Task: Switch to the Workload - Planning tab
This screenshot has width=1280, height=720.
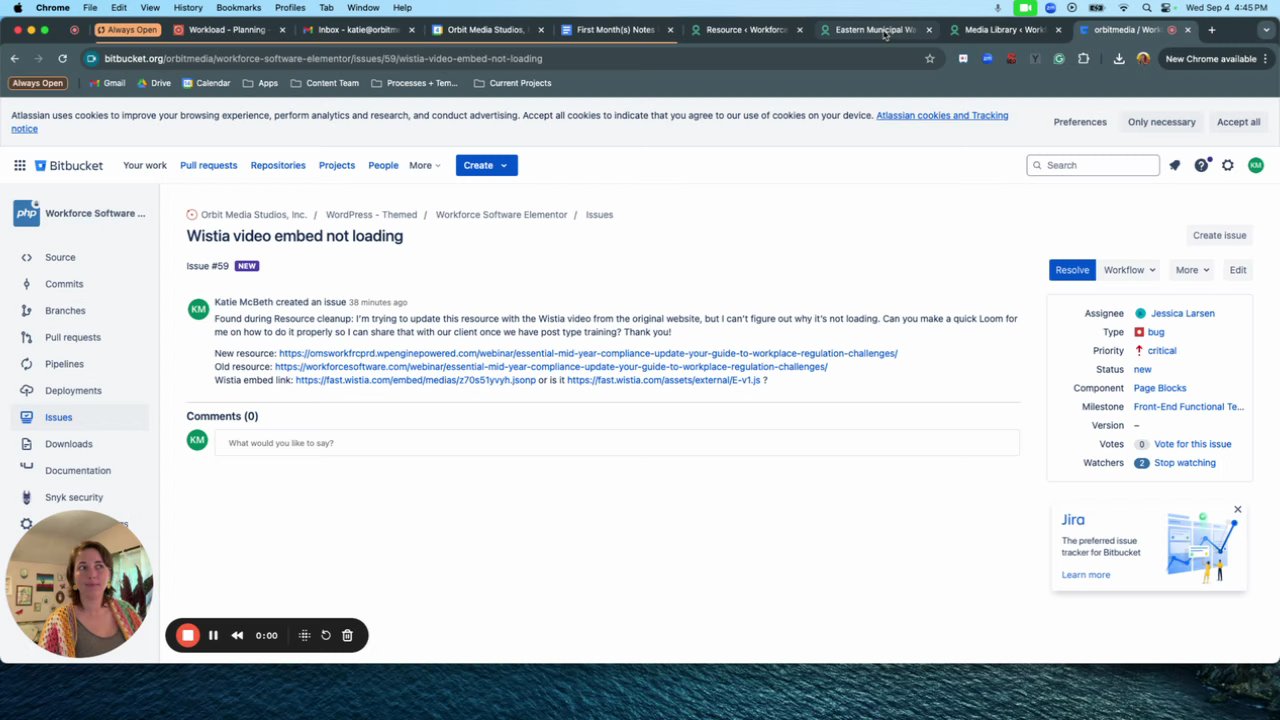Action: (x=226, y=30)
